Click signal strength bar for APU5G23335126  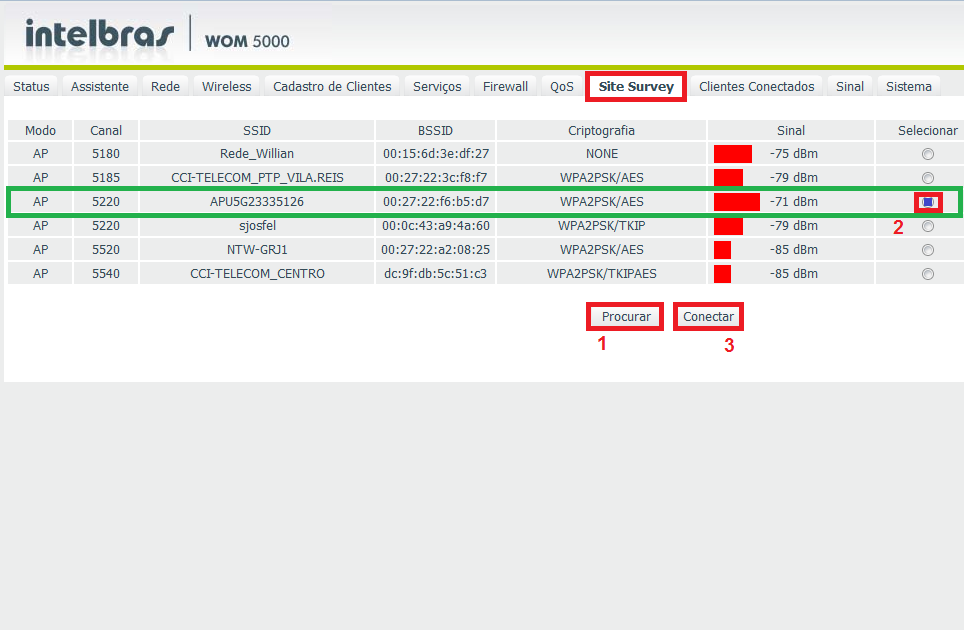pyautogui.click(x=737, y=202)
